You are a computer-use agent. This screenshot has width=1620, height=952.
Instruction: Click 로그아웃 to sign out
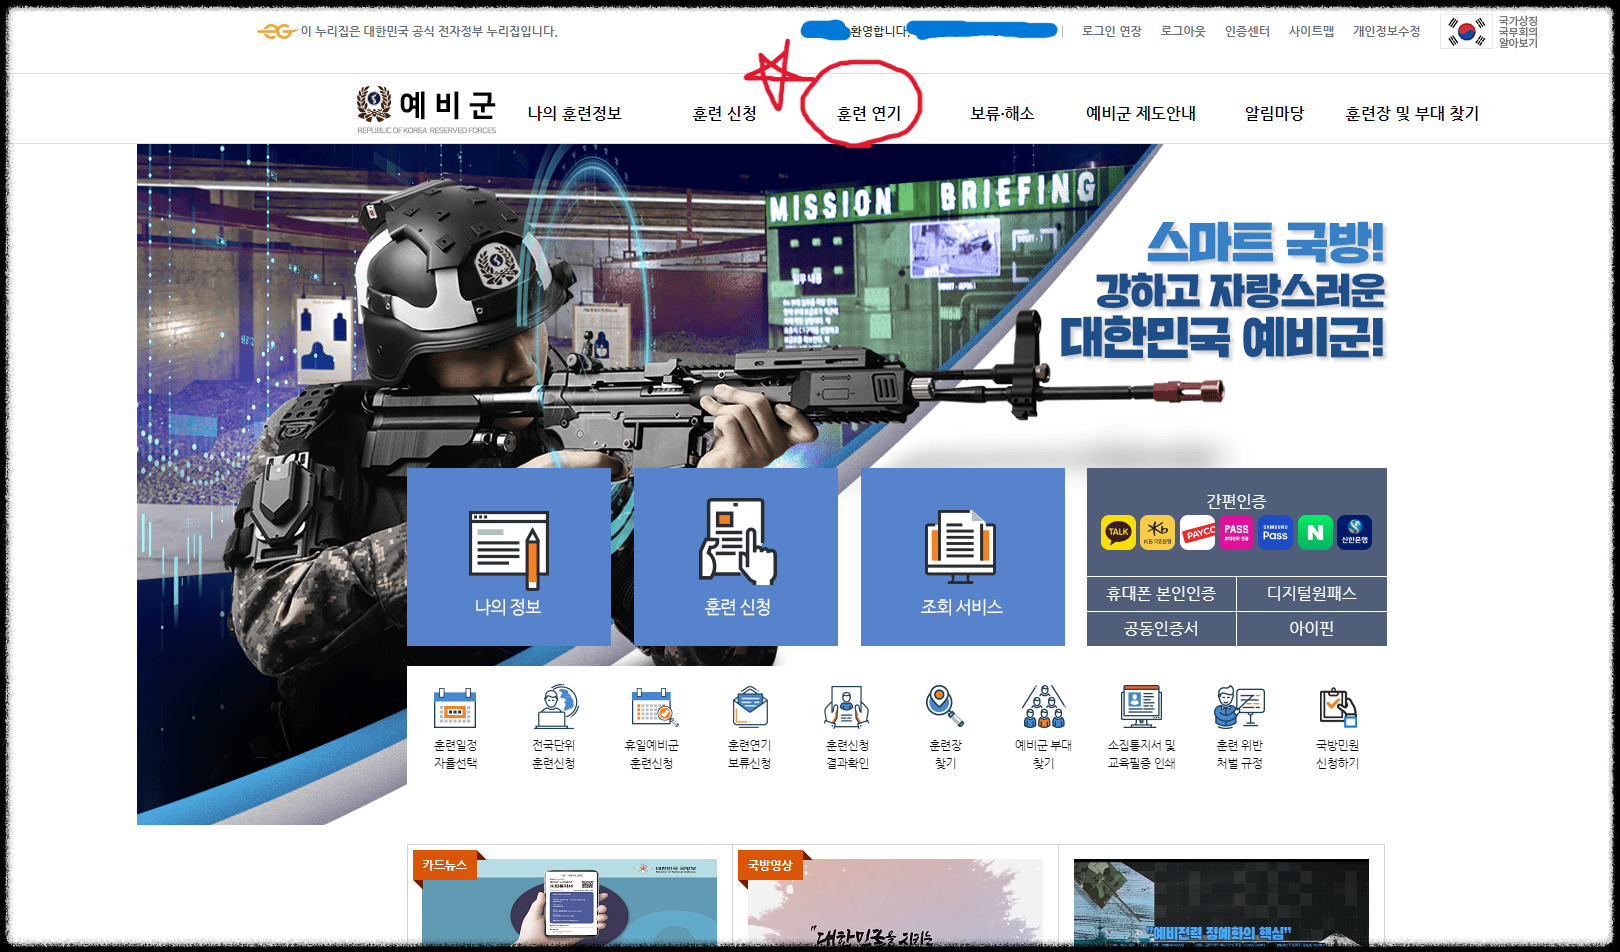(1183, 31)
